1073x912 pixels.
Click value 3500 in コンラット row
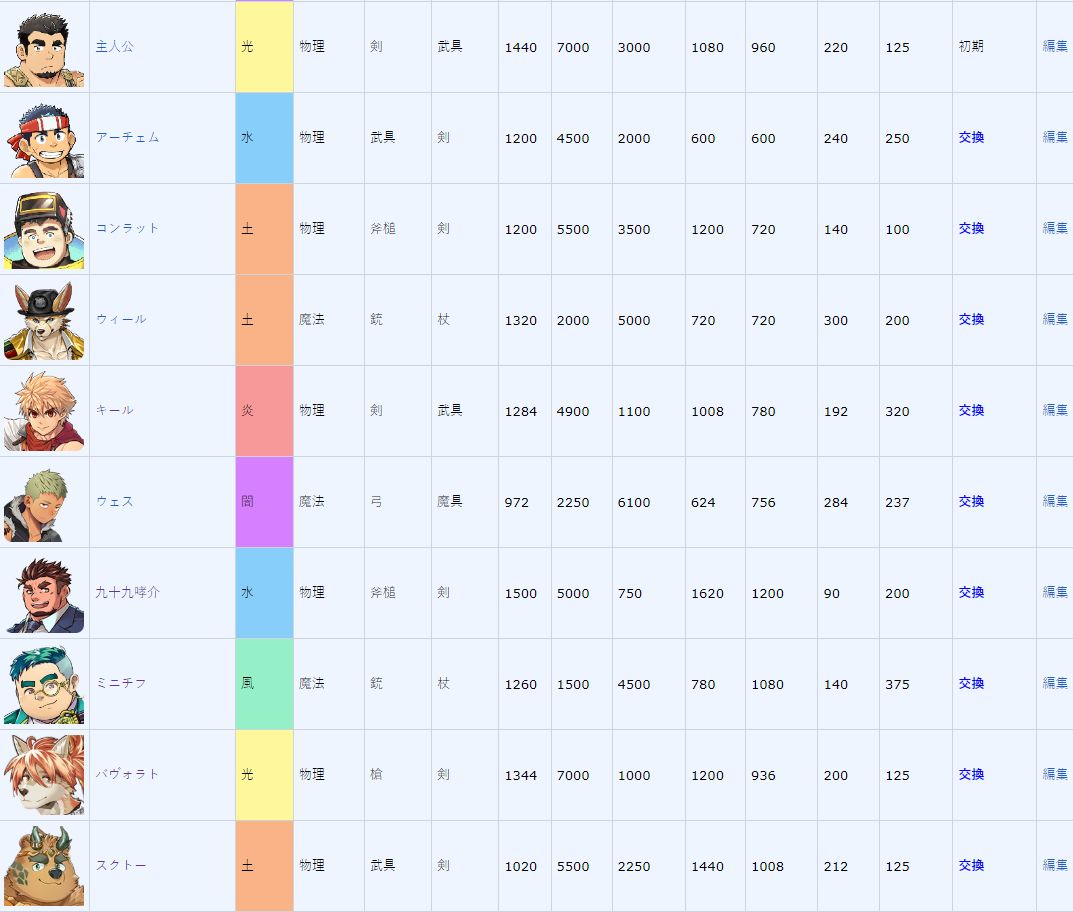click(634, 230)
